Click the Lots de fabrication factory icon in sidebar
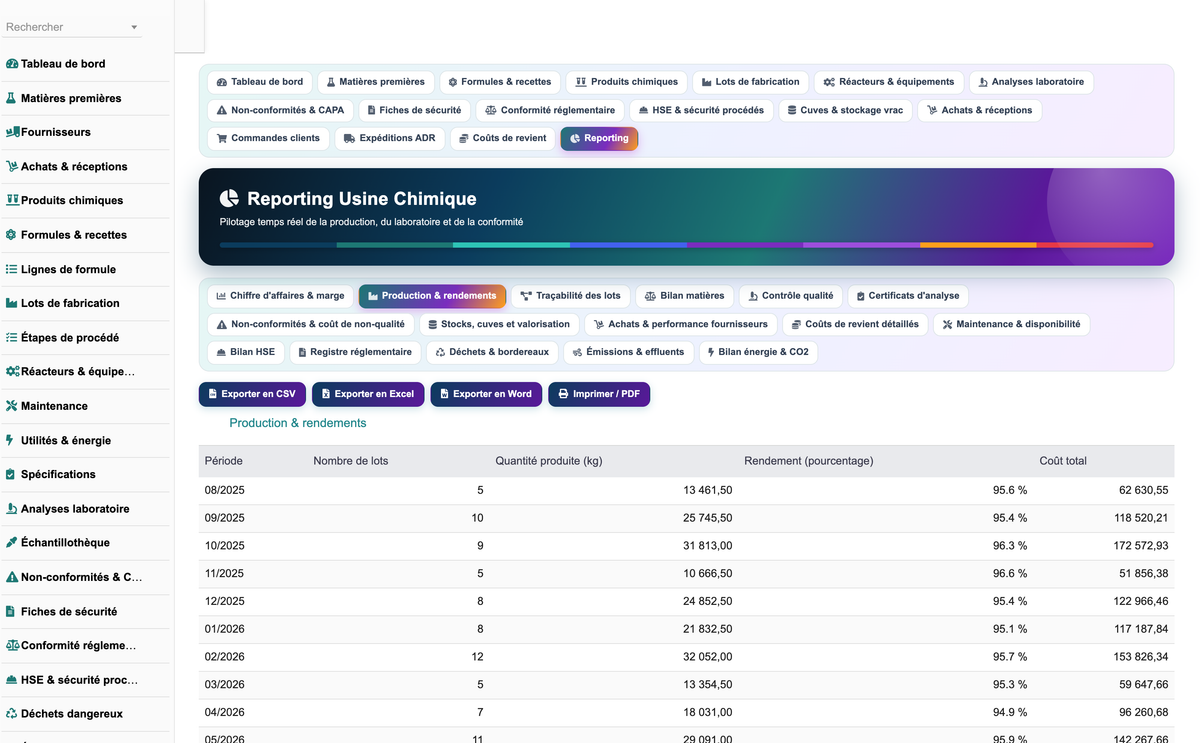This screenshot has height=743, width=1200. pos(12,303)
